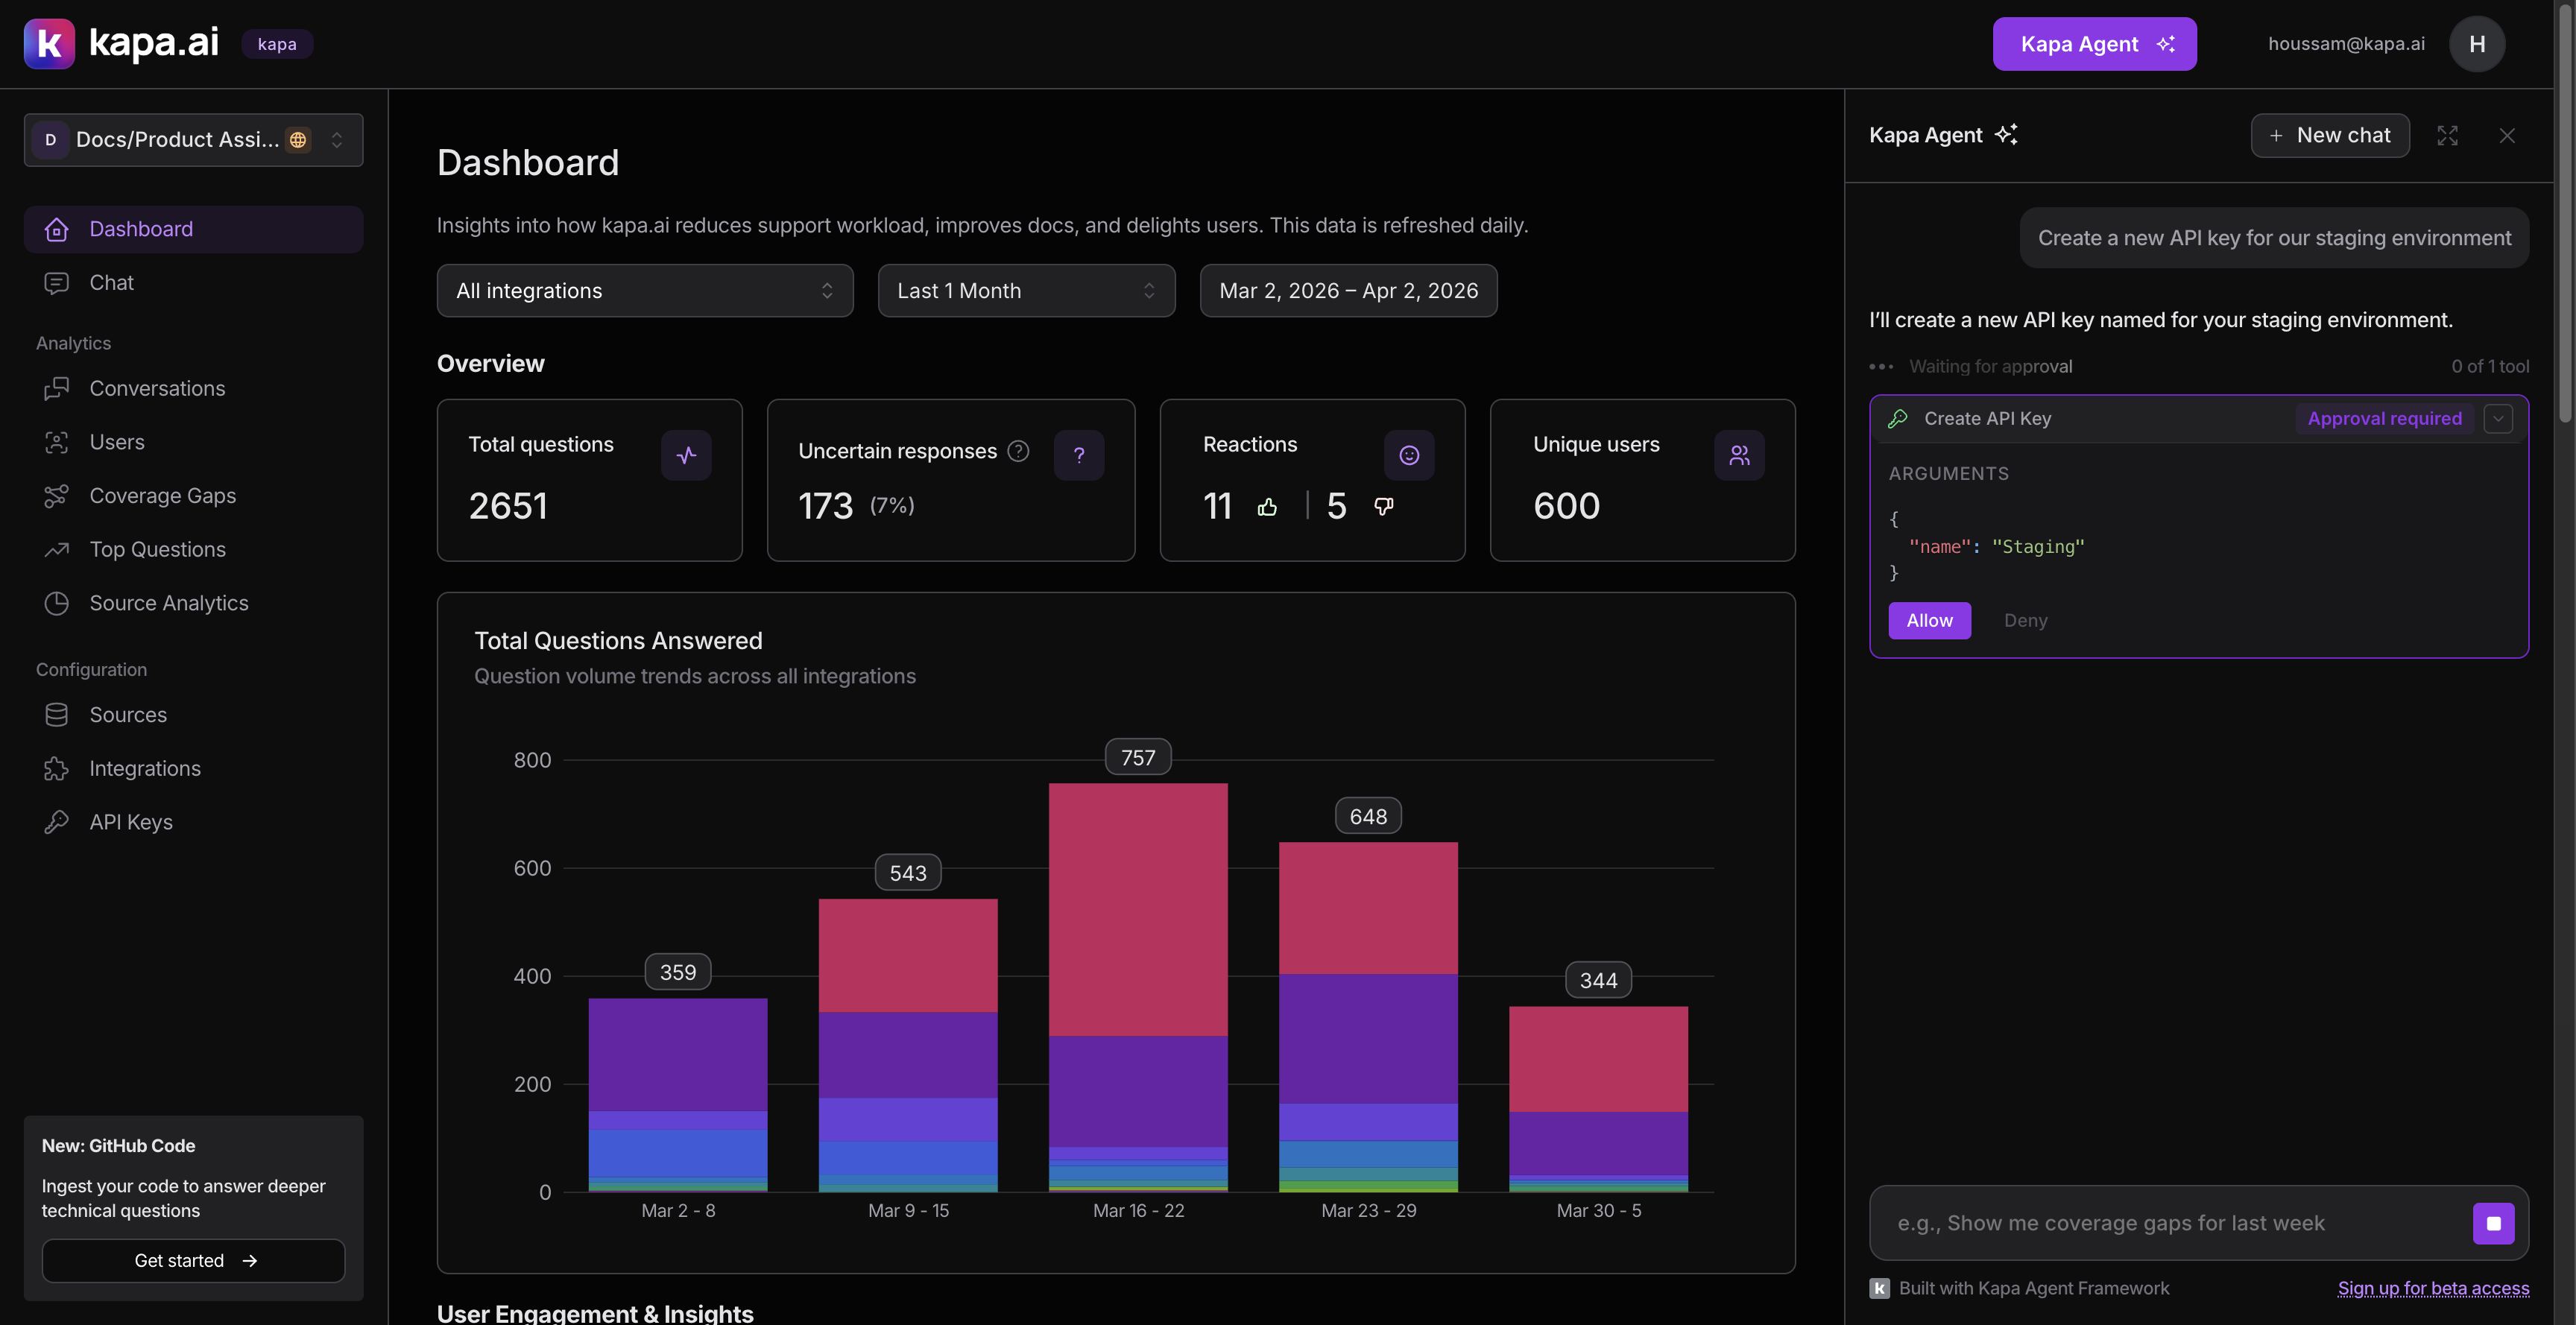
Task: Allow the Create API Key tool call
Action: click(1929, 620)
